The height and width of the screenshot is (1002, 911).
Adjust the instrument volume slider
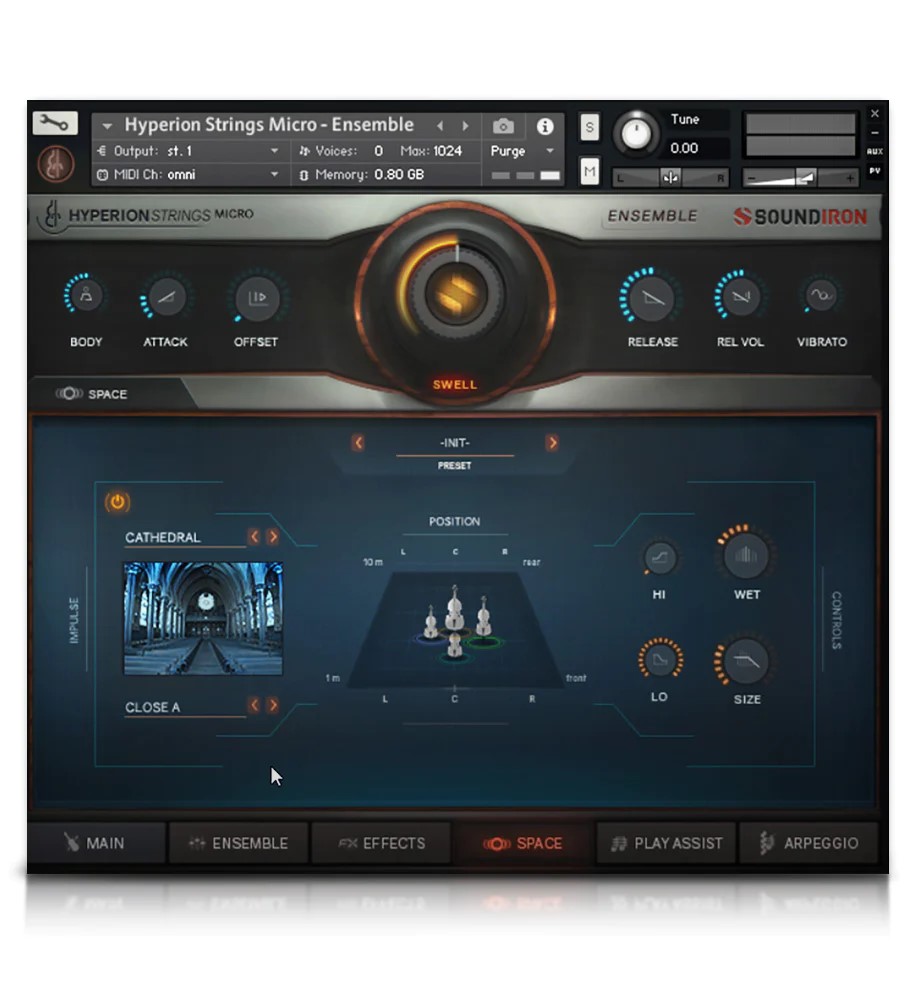tap(801, 178)
